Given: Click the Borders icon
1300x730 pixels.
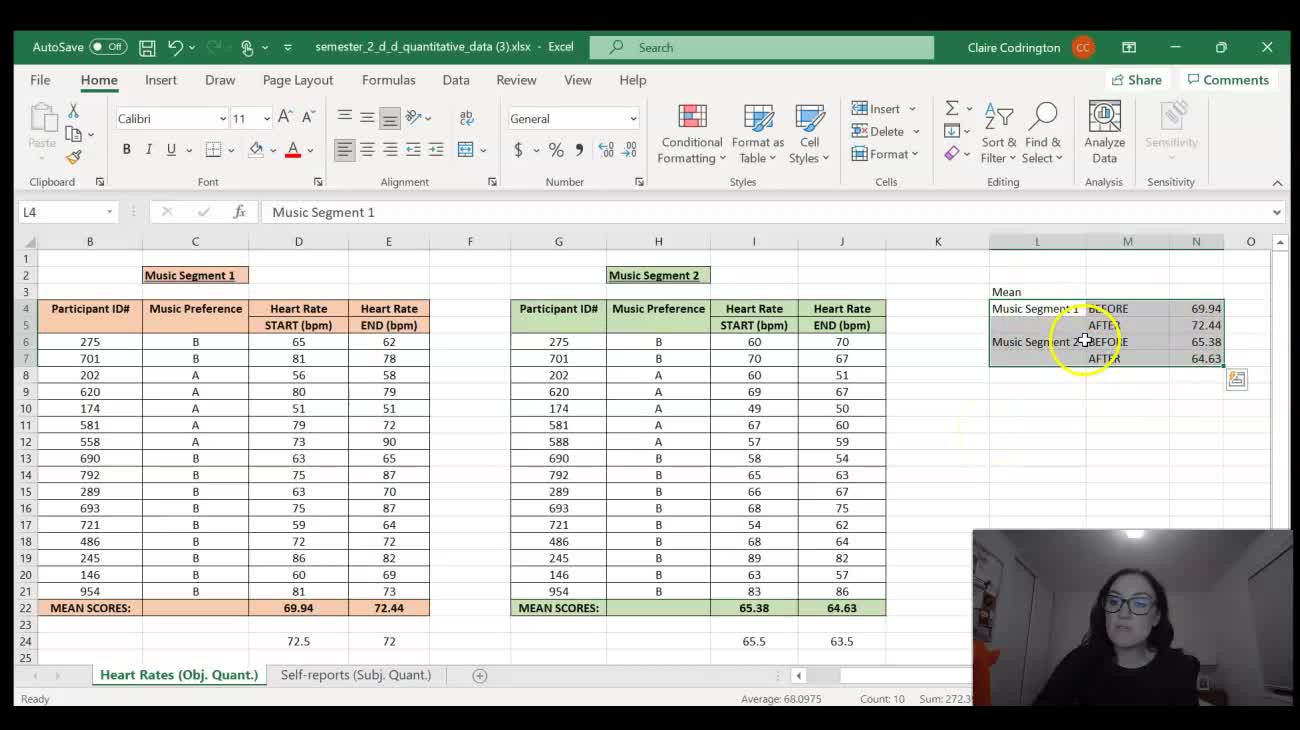Looking at the screenshot, I should [213, 150].
